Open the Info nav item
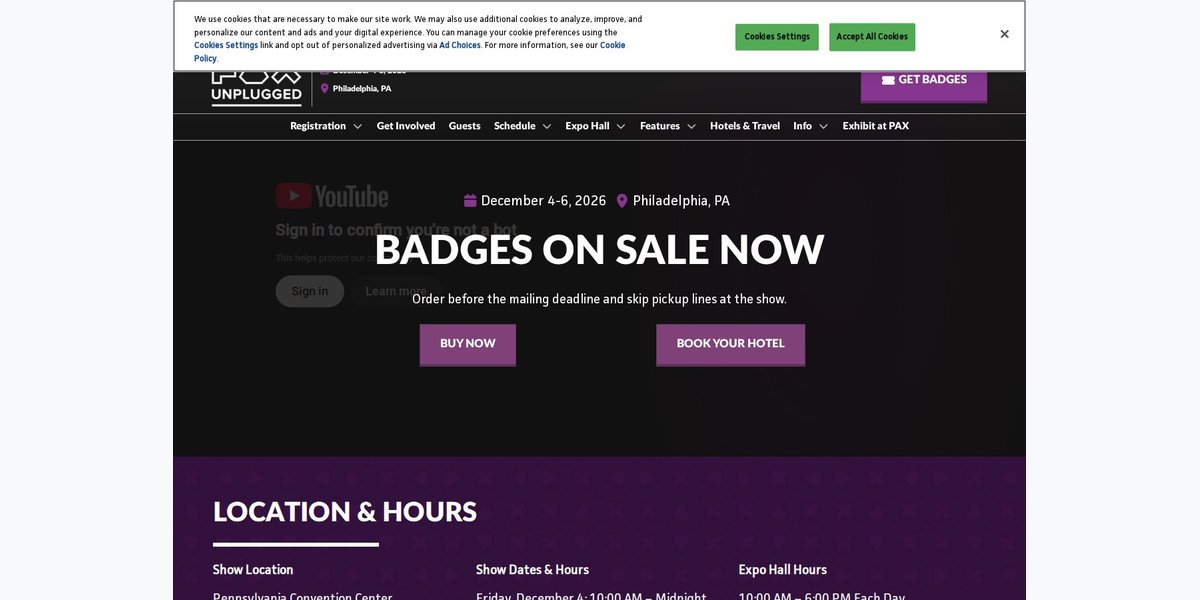The height and width of the screenshot is (600, 1200). coord(803,126)
